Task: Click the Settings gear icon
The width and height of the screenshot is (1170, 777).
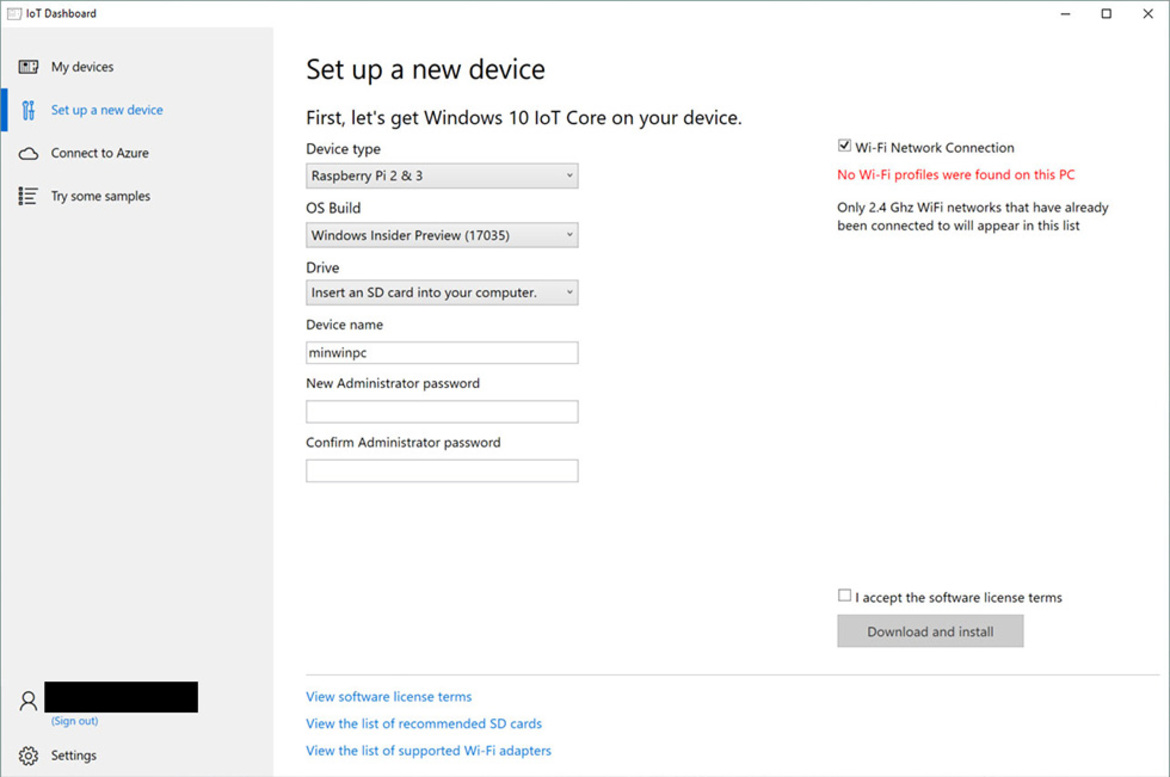Action: (28, 755)
